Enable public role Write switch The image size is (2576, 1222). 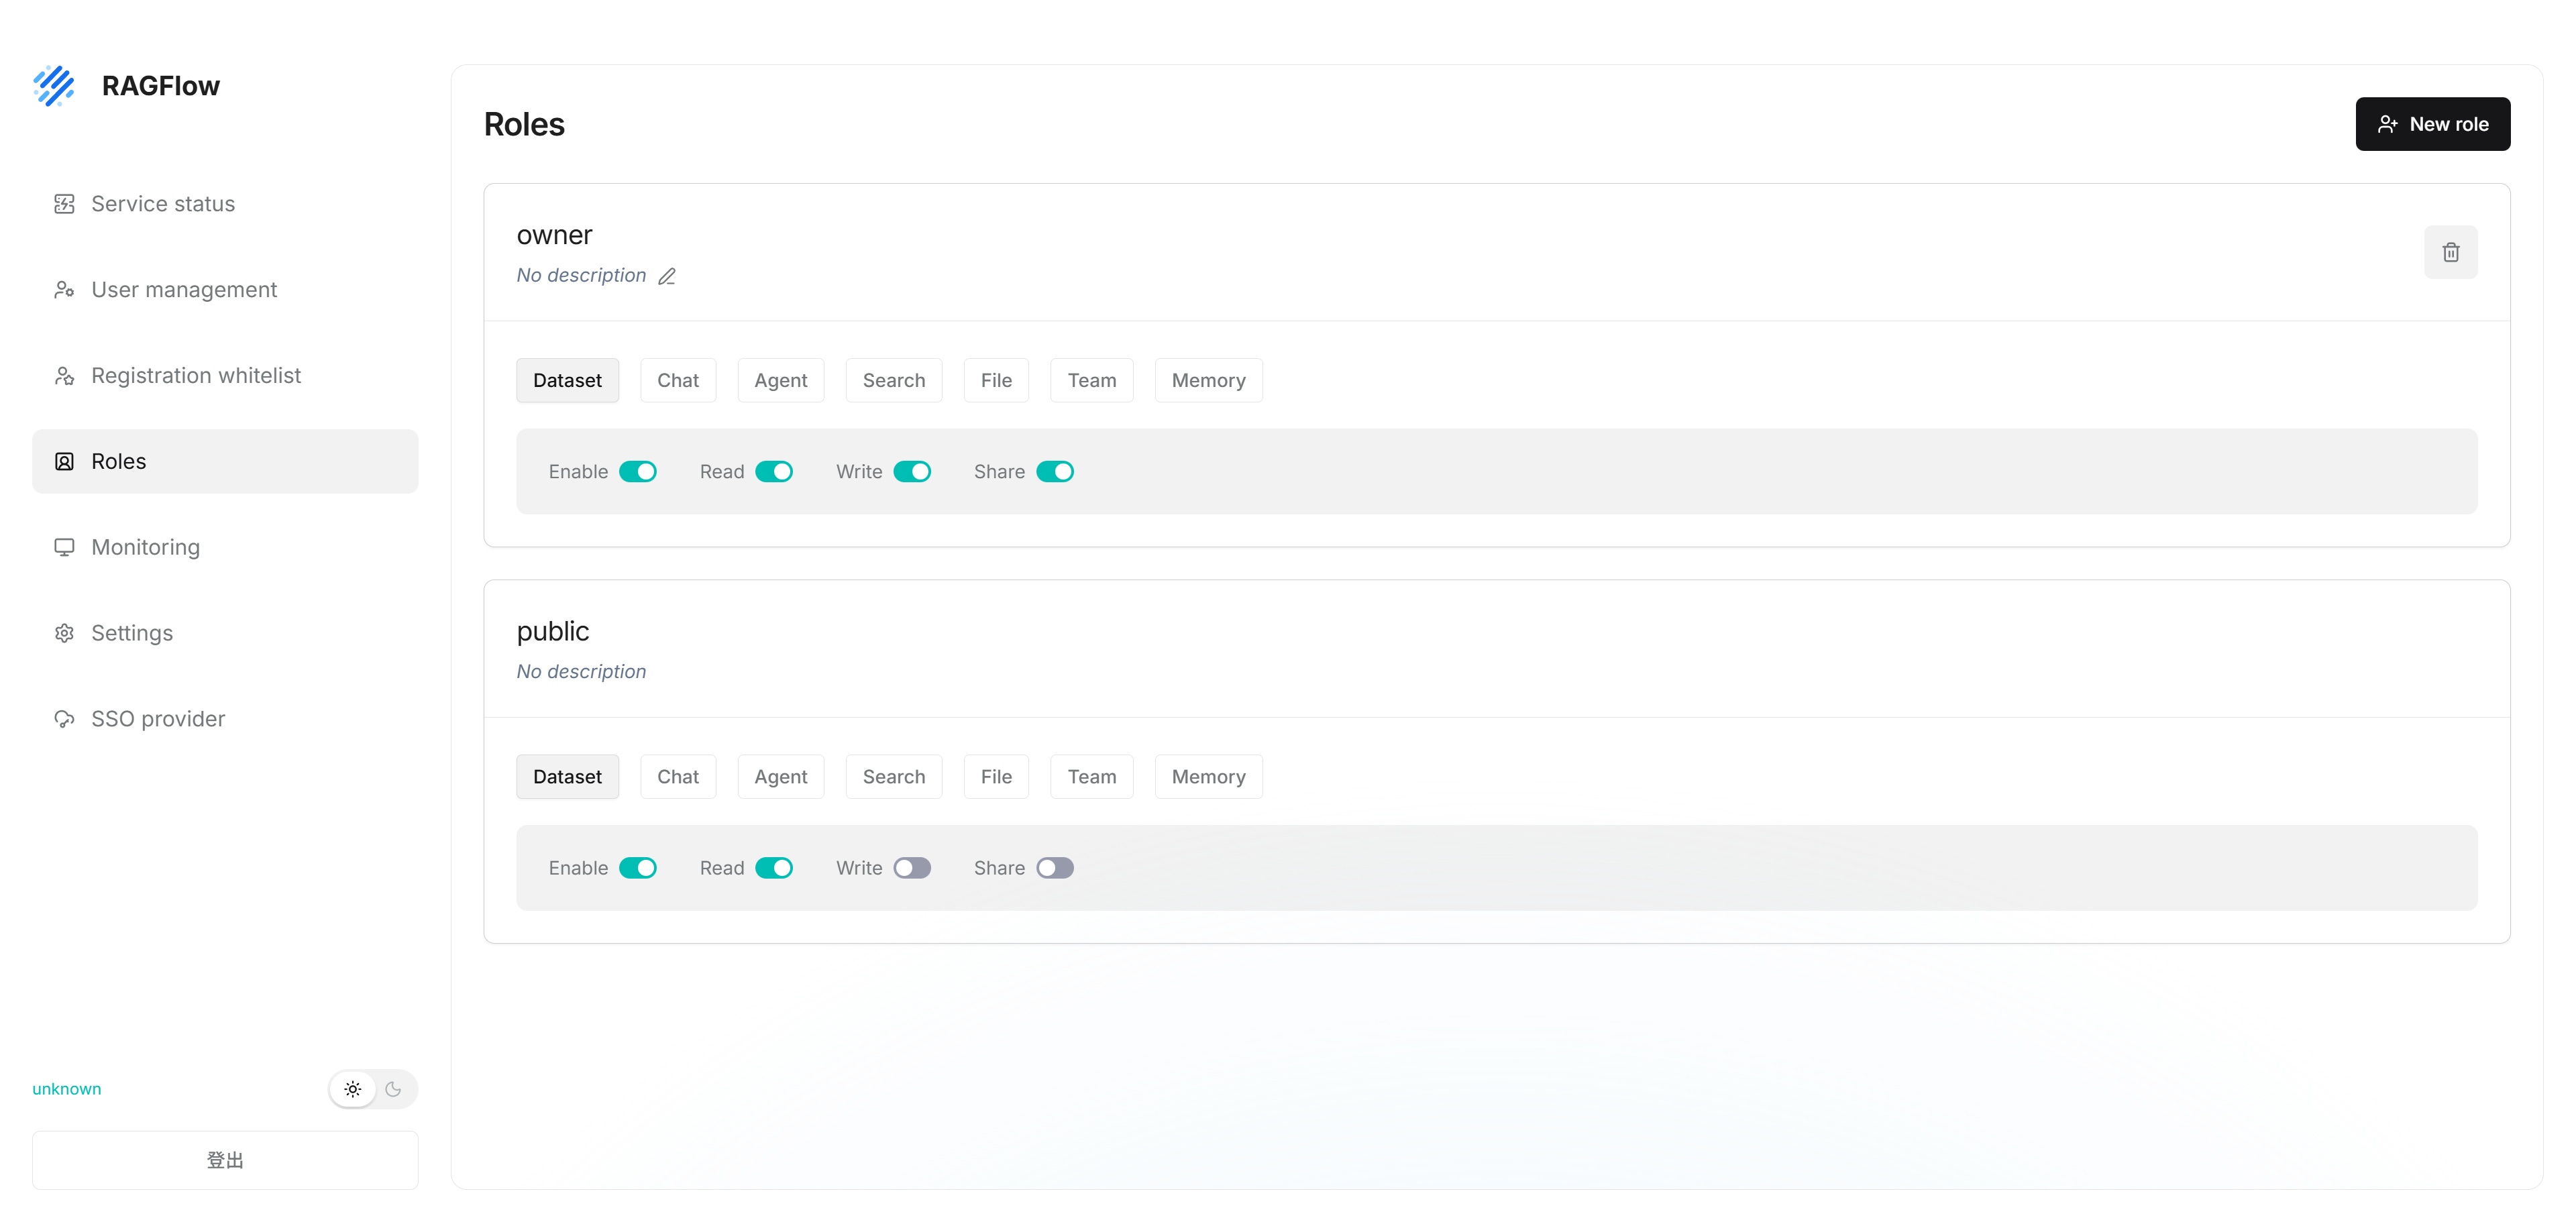(x=912, y=868)
